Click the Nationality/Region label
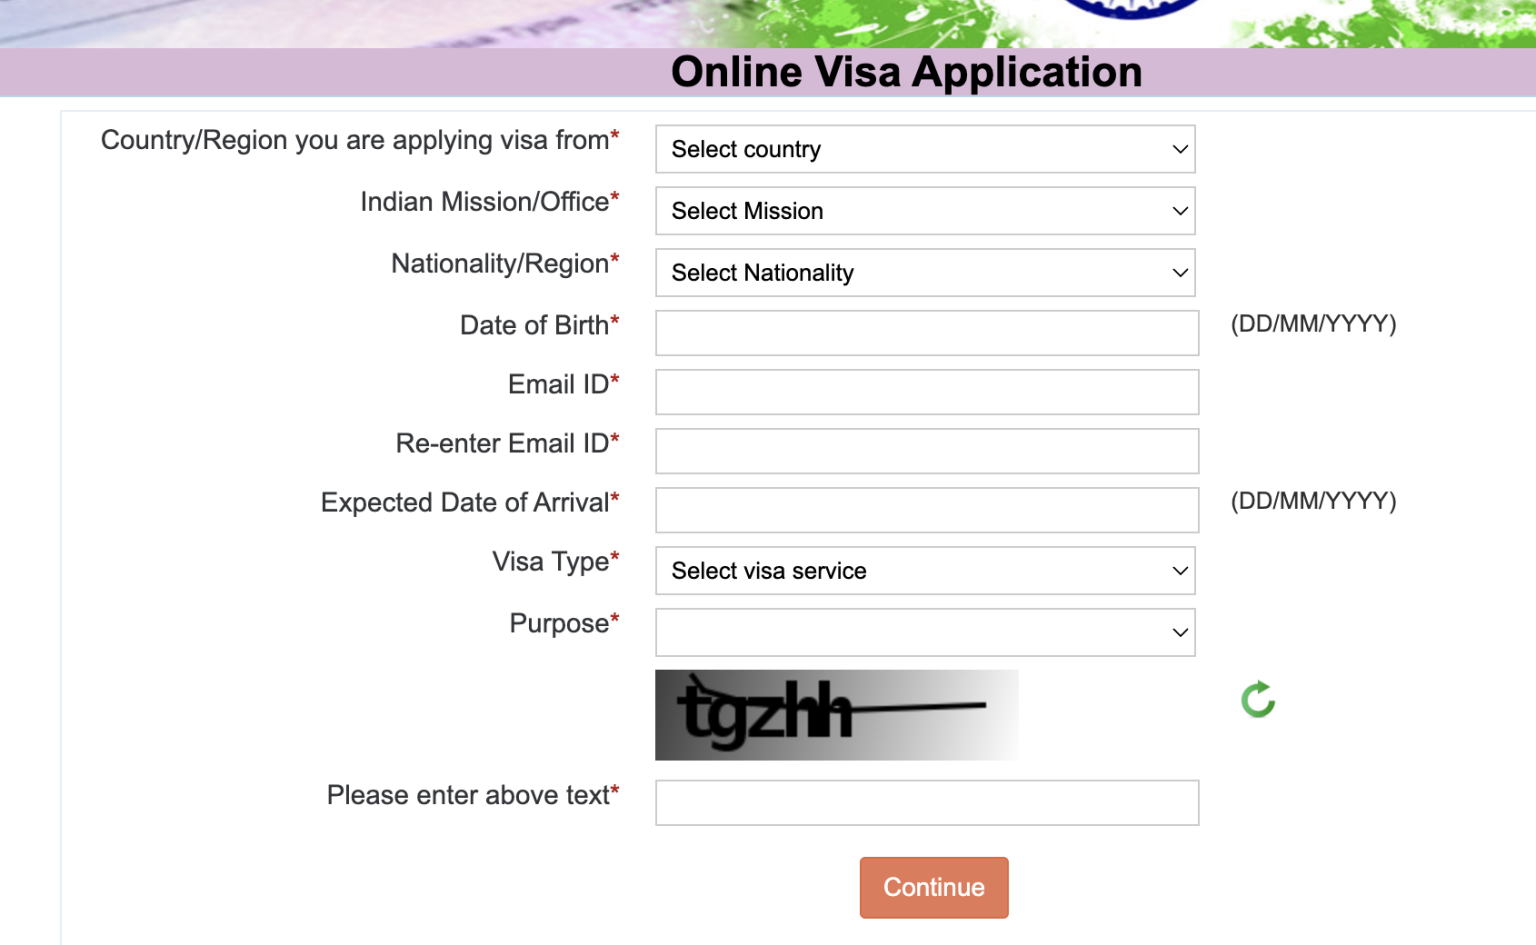 click(500, 264)
